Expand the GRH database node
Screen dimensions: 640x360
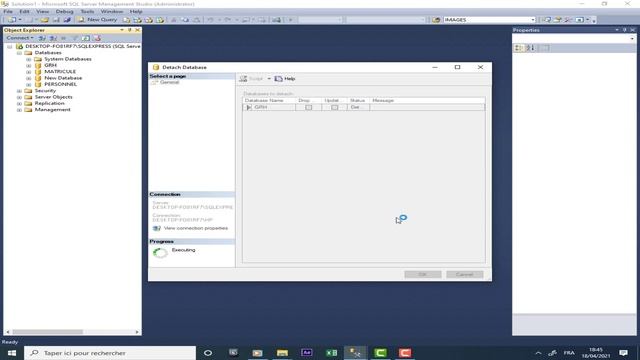coord(29,65)
